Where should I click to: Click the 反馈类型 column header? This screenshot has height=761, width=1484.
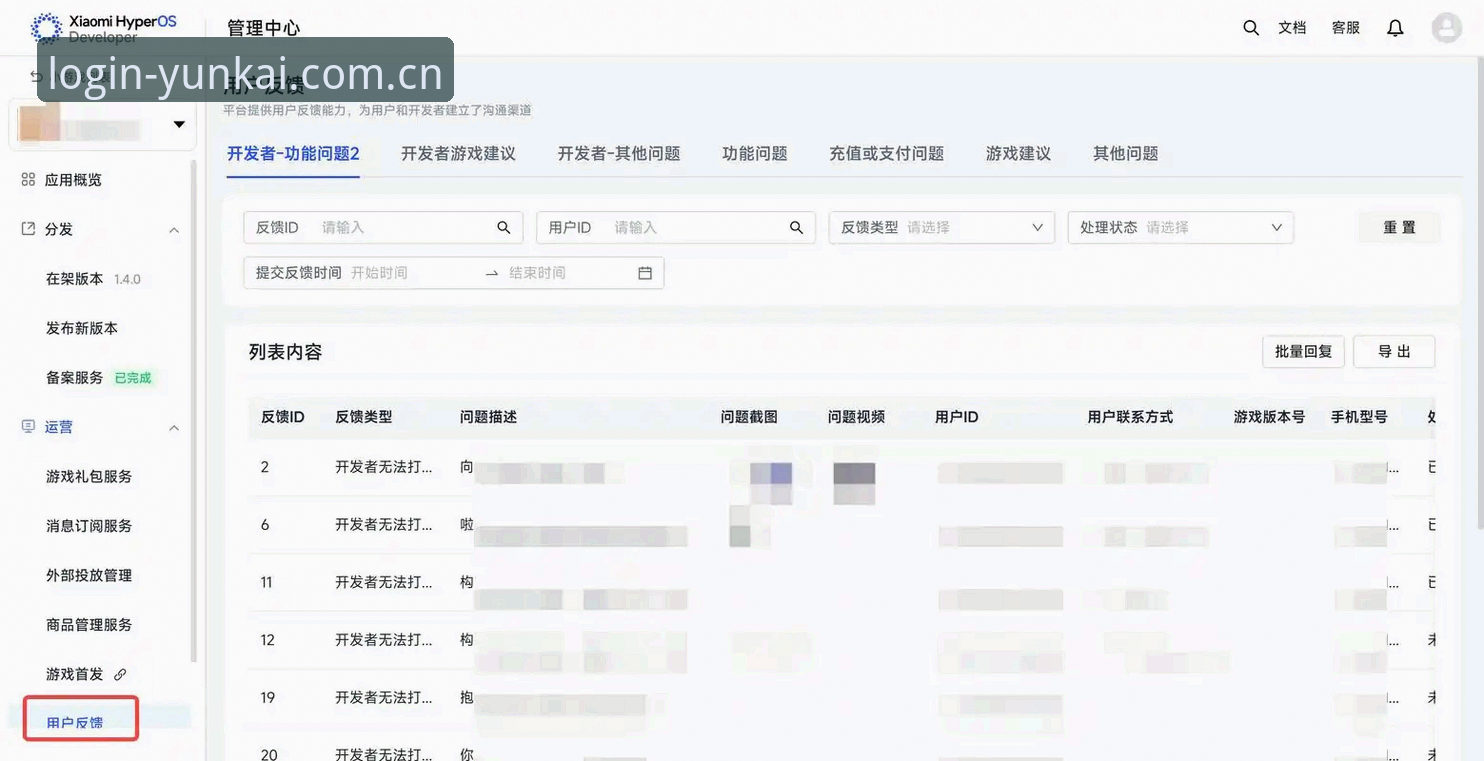364,417
